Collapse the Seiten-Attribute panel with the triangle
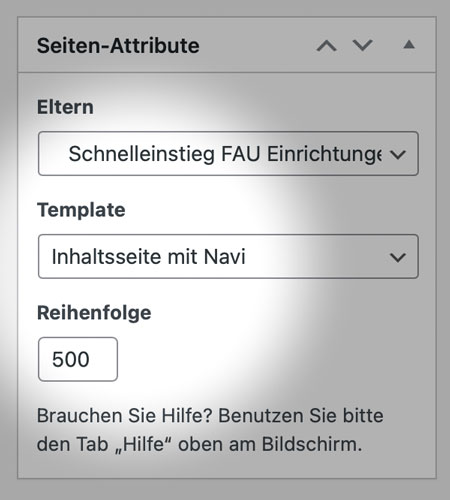 409,45
